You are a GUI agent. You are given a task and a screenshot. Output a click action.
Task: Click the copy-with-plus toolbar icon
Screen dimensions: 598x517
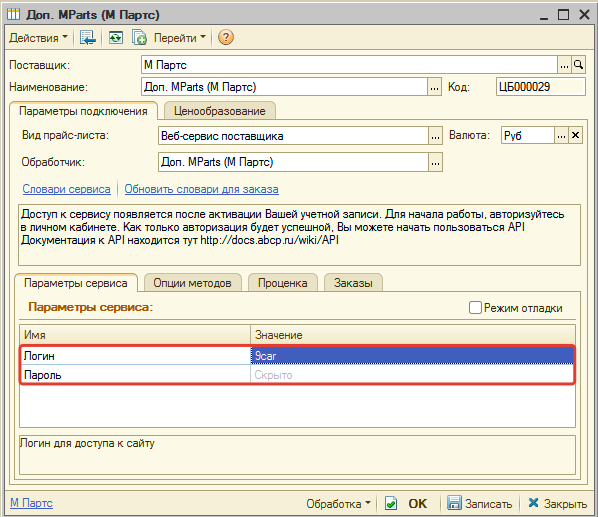(x=139, y=37)
